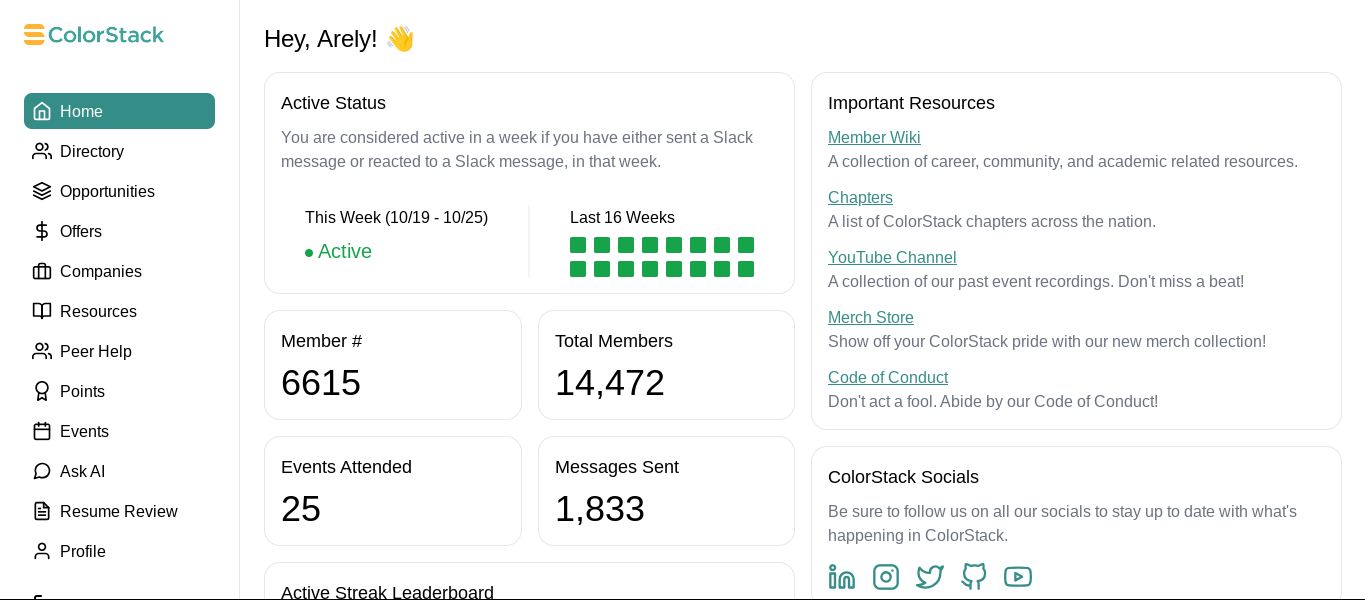Open Companies via the briefcase icon
Image resolution: width=1365 pixels, height=600 pixels.
[41, 271]
